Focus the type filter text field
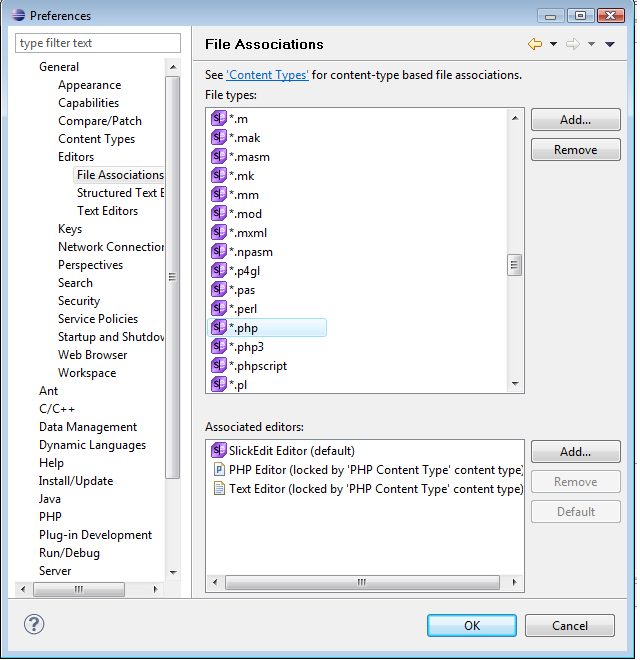The image size is (640, 660). point(98,43)
